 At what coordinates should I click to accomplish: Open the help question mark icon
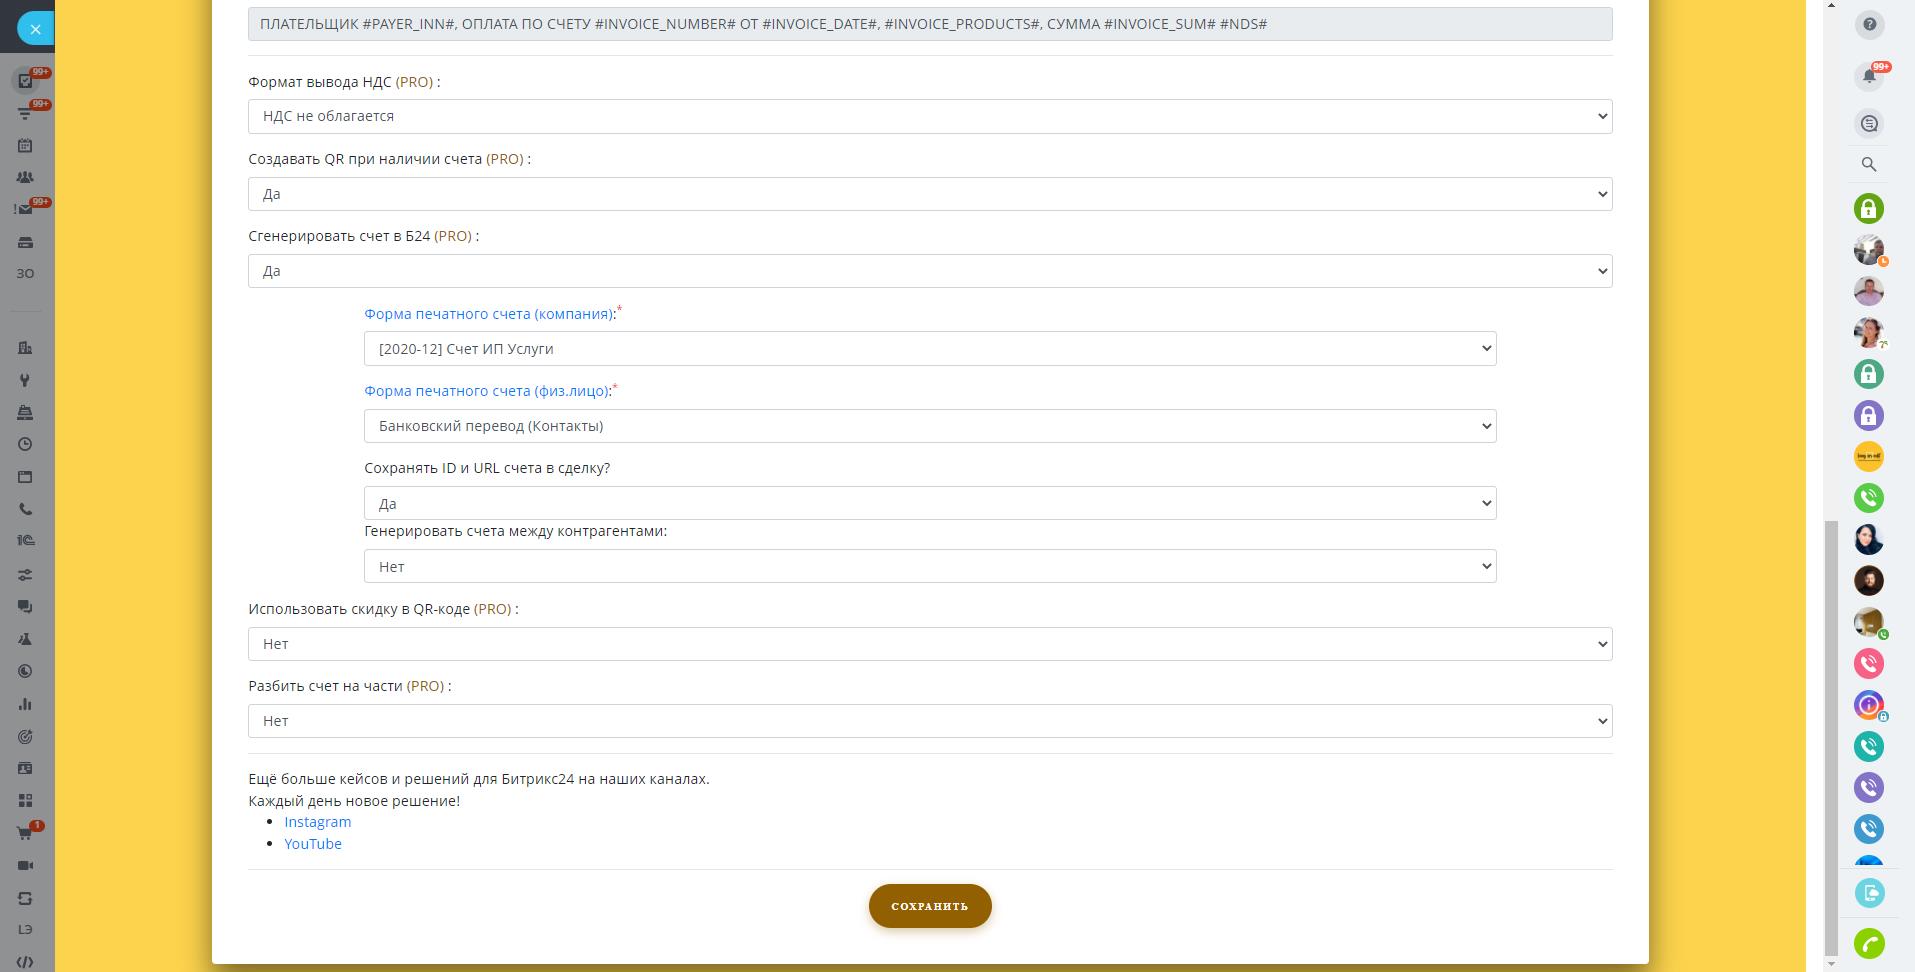pos(1869,25)
